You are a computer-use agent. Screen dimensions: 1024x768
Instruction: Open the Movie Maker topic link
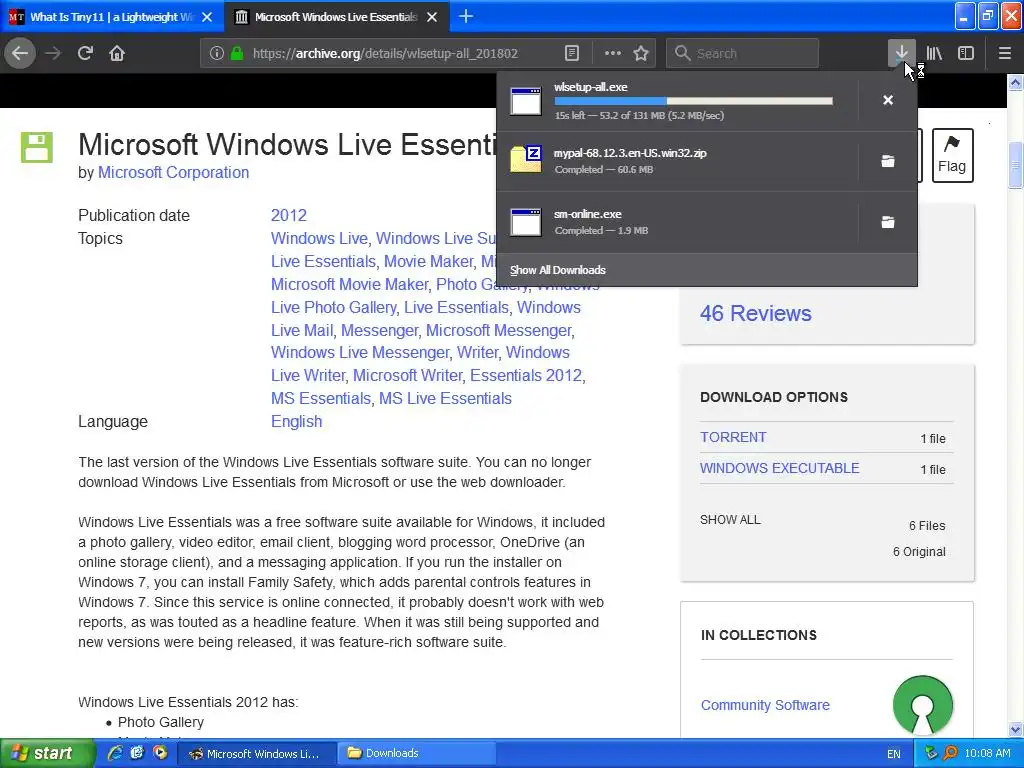pos(428,261)
